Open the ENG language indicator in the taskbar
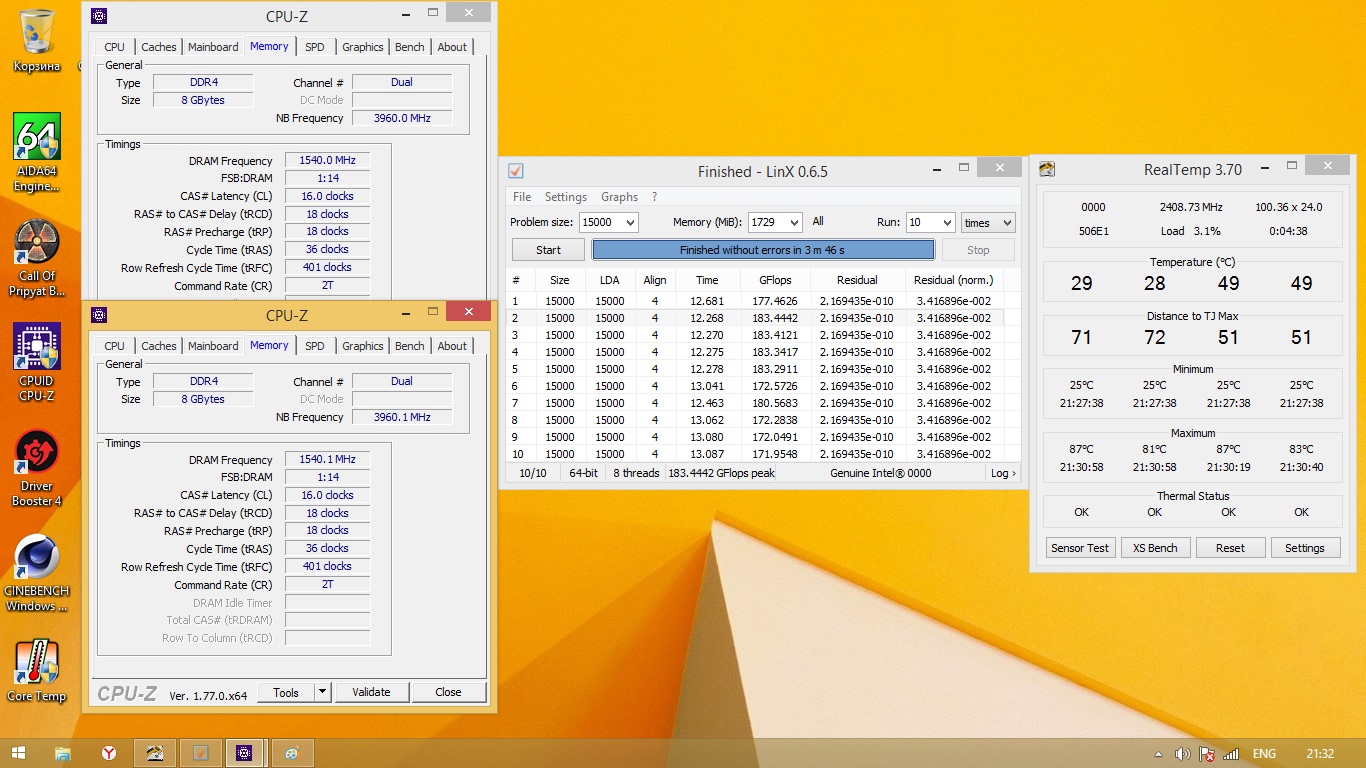This screenshot has width=1366, height=768. [1264, 754]
